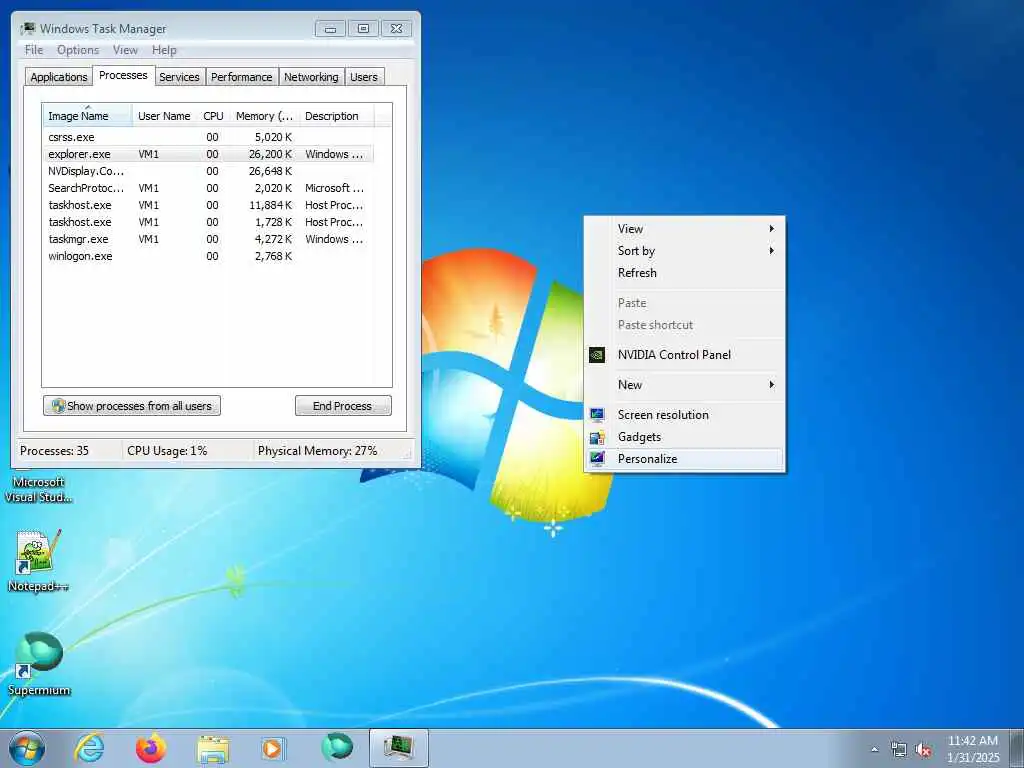This screenshot has height=768, width=1024.
Task: Choose Screen resolution entry
Action: pos(684,415)
